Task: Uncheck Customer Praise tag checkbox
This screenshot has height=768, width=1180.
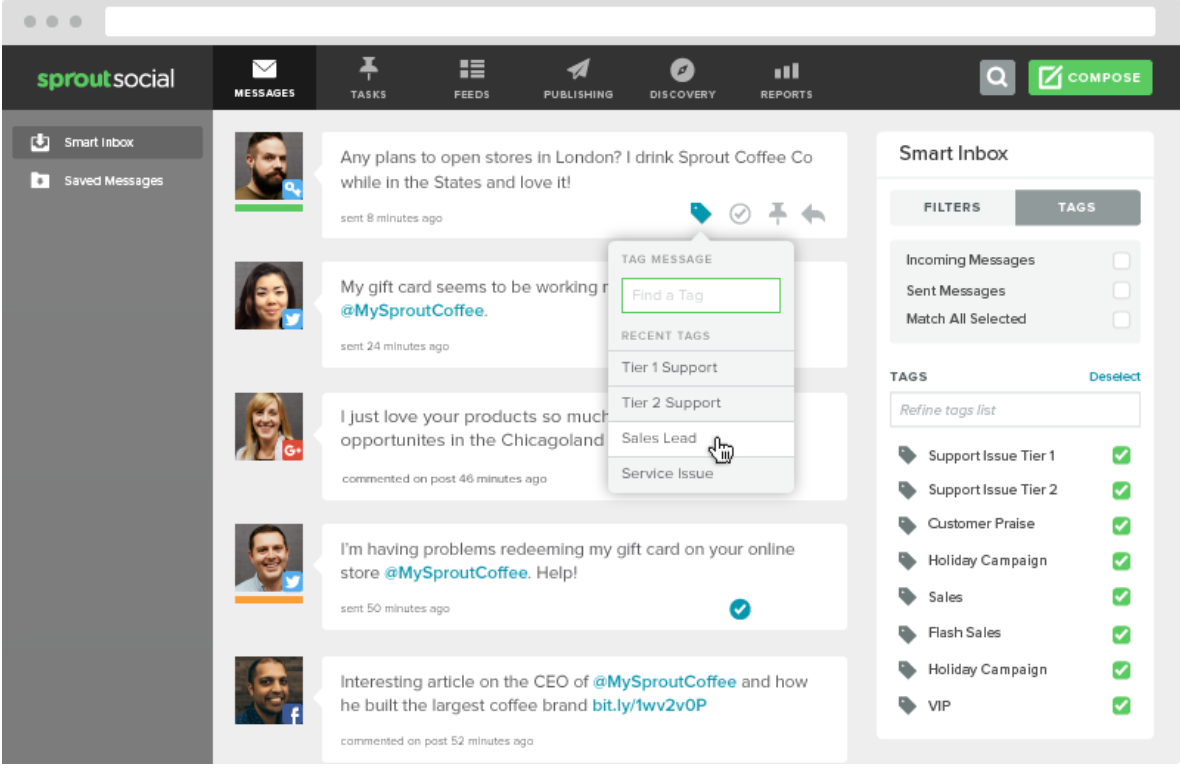Action: pyautogui.click(x=1121, y=526)
